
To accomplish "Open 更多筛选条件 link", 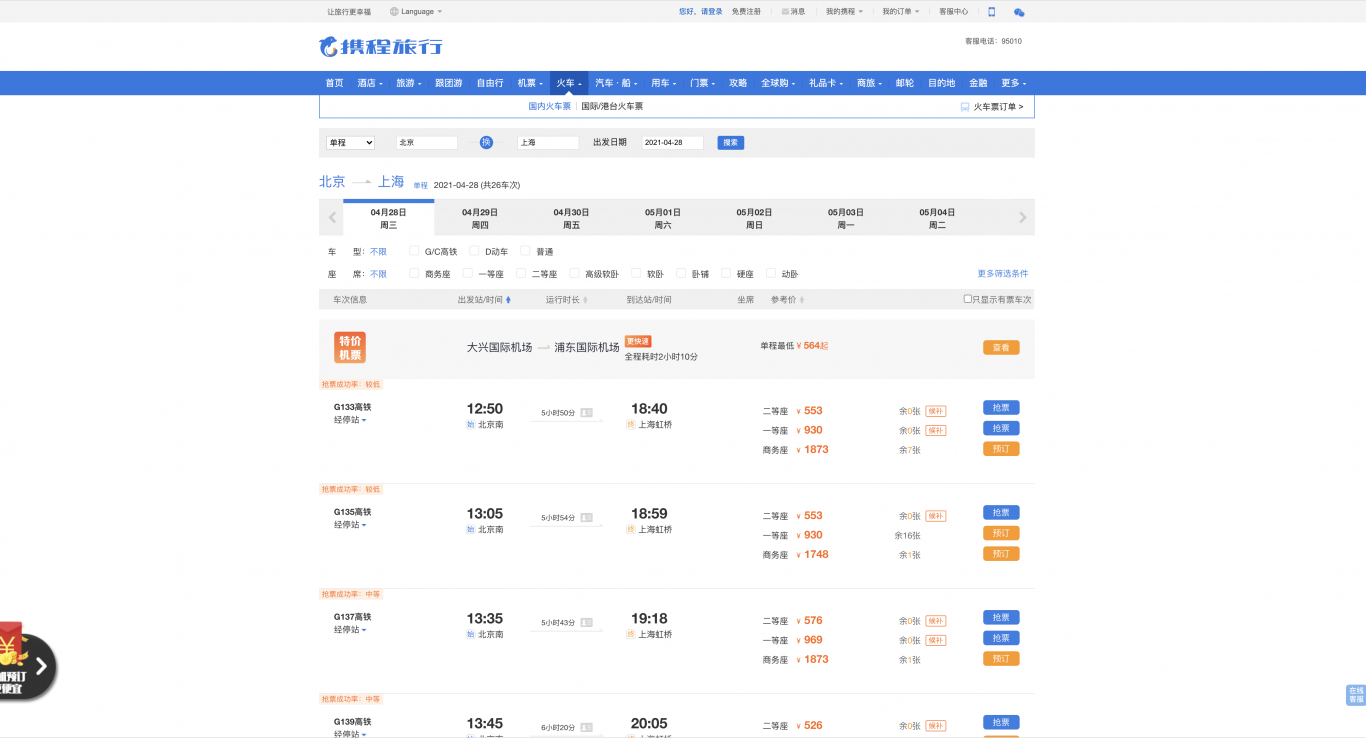I will point(1003,273).
